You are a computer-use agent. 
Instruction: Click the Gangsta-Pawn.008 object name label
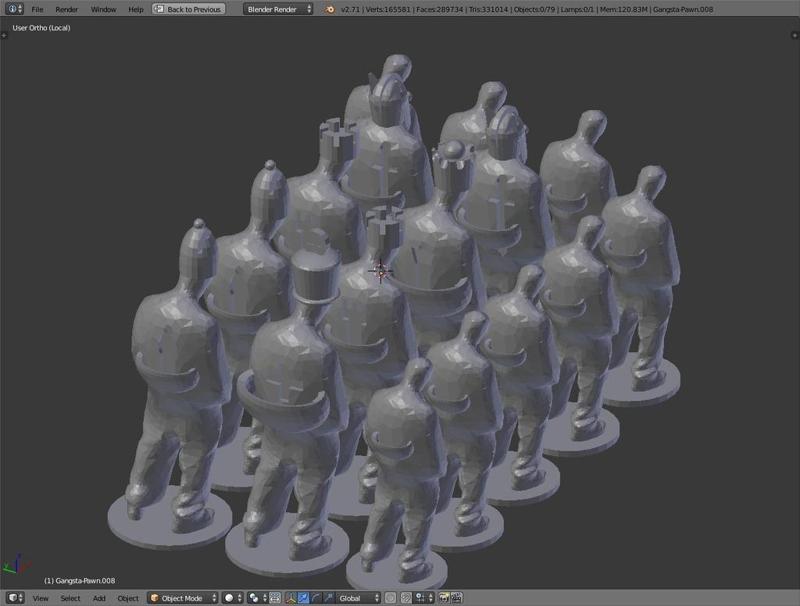click(80, 580)
